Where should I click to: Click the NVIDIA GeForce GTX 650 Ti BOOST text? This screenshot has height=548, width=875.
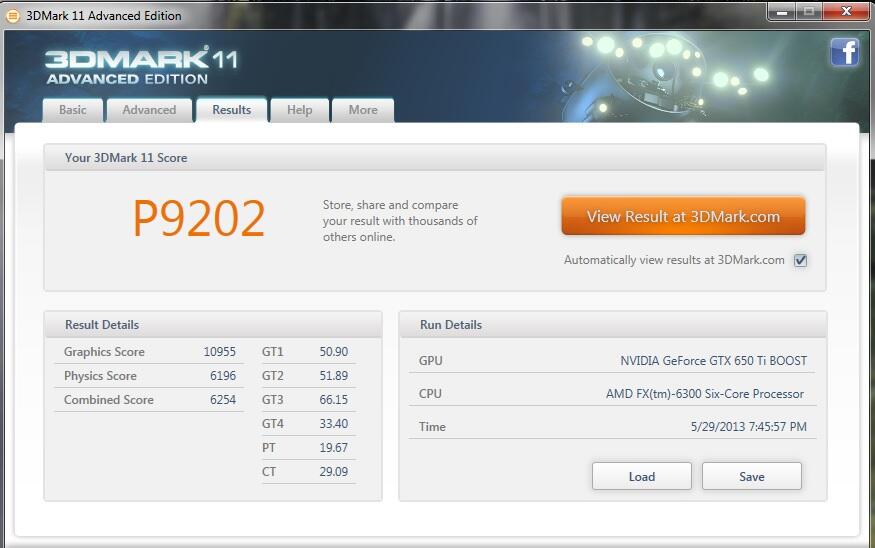point(714,361)
